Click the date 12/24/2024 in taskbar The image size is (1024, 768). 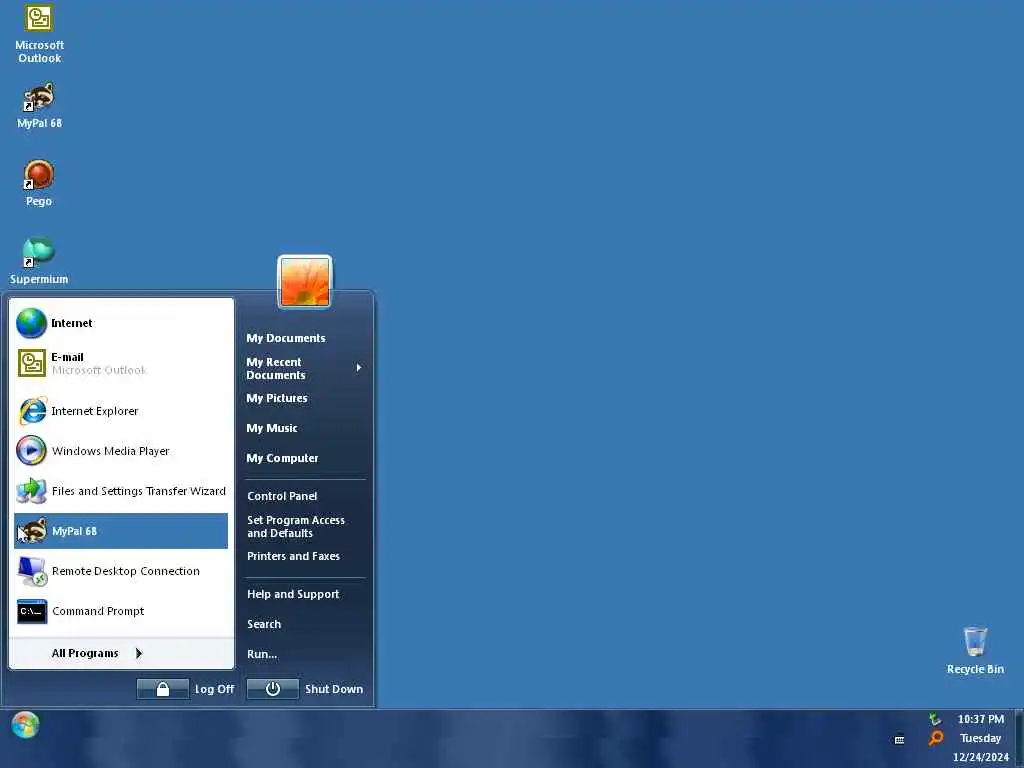click(x=980, y=758)
